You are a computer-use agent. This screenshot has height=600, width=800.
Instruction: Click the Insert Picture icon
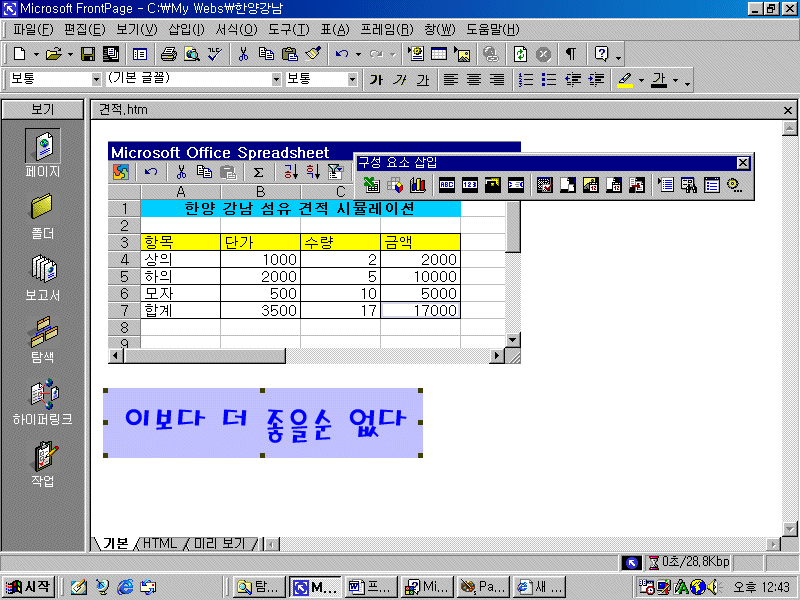tap(462, 54)
